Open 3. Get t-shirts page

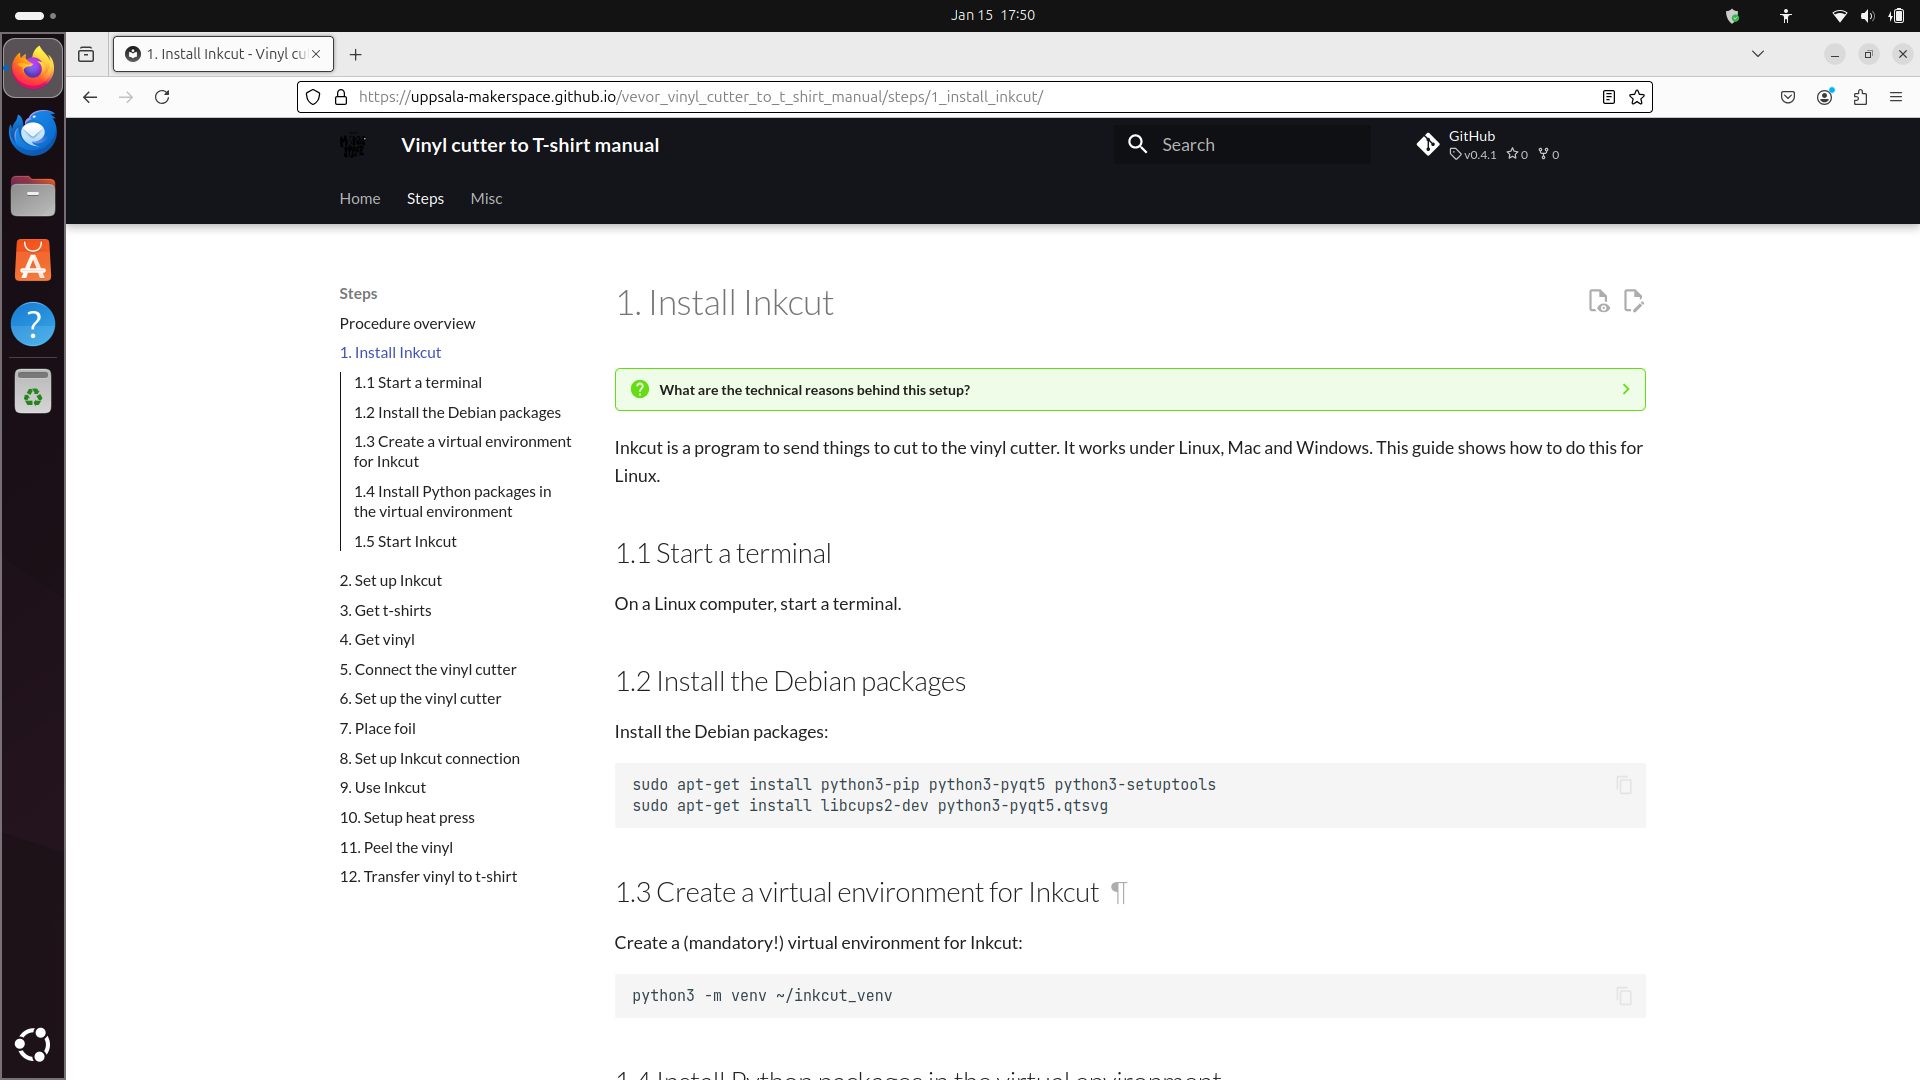pos(385,611)
